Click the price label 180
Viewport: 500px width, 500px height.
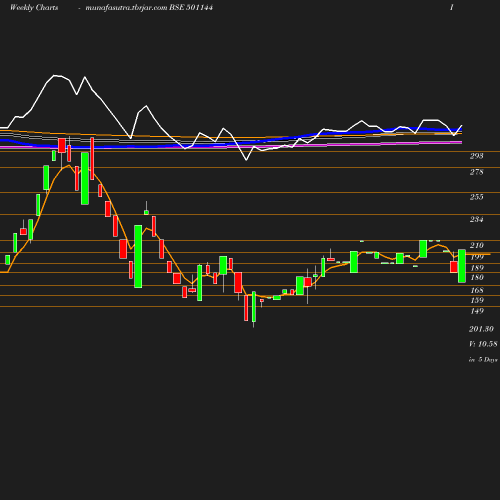coord(477,277)
